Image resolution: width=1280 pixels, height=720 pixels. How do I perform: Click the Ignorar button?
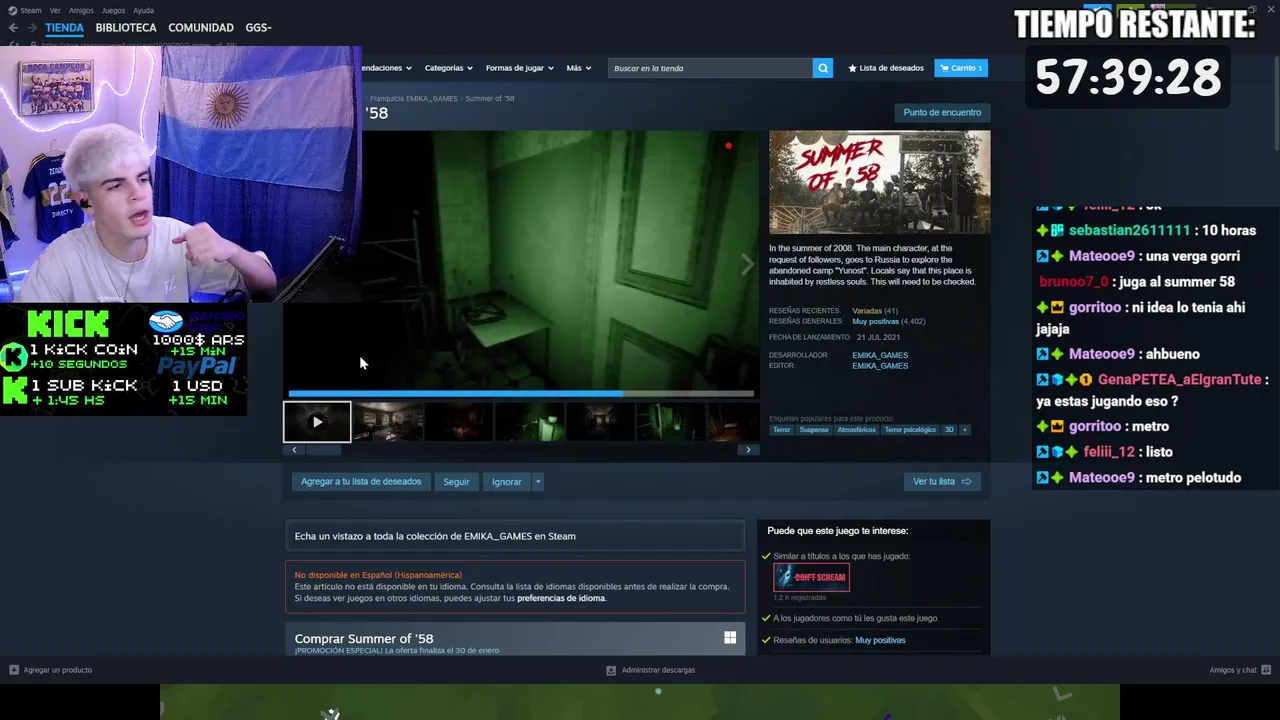[506, 482]
